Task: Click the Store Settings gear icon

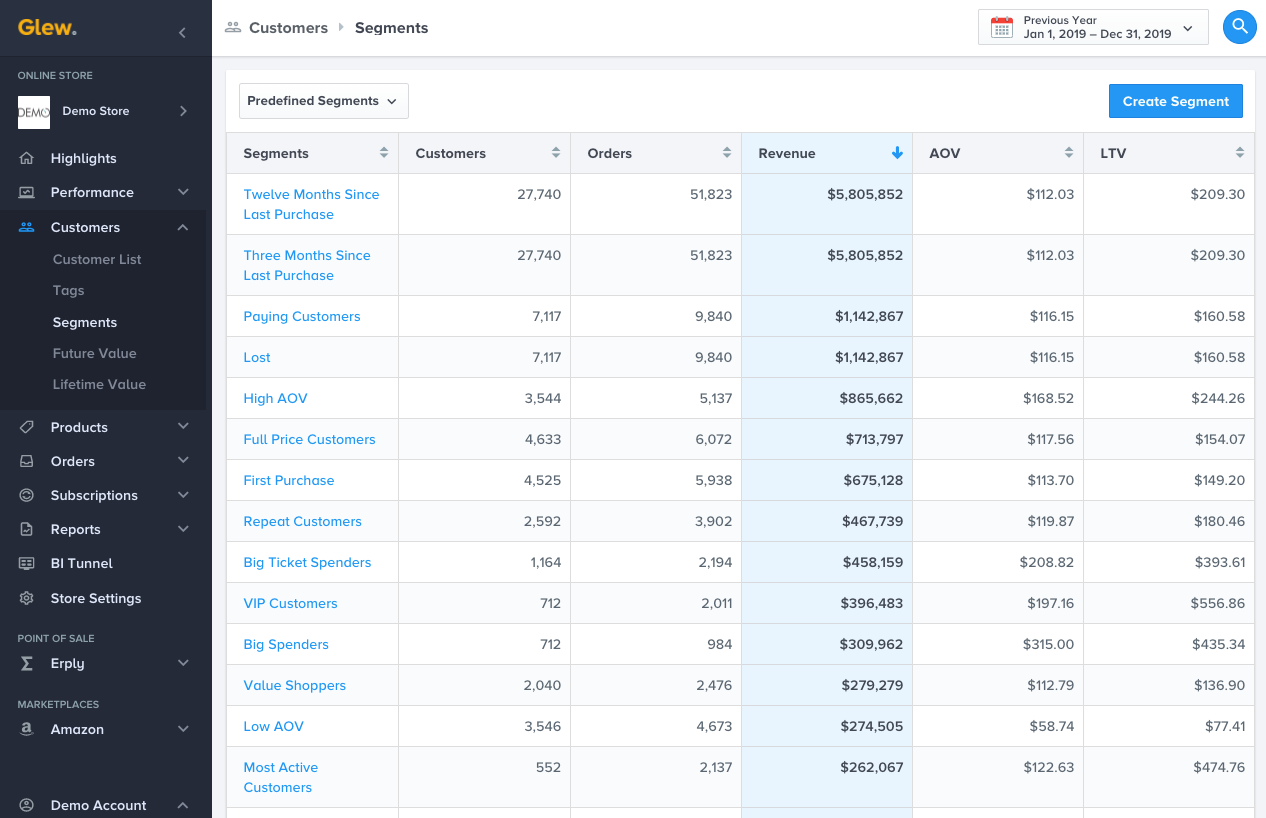Action: point(27,598)
